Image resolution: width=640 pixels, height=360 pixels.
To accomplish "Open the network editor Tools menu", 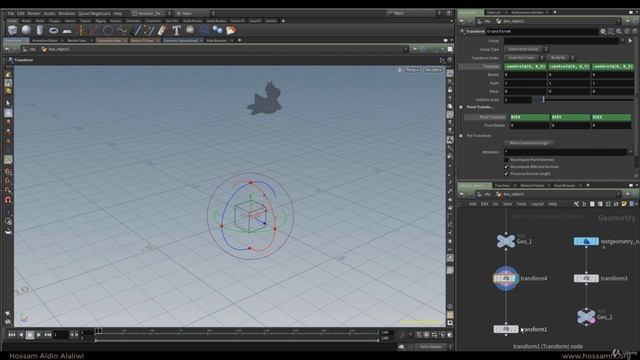I will coord(521,204).
